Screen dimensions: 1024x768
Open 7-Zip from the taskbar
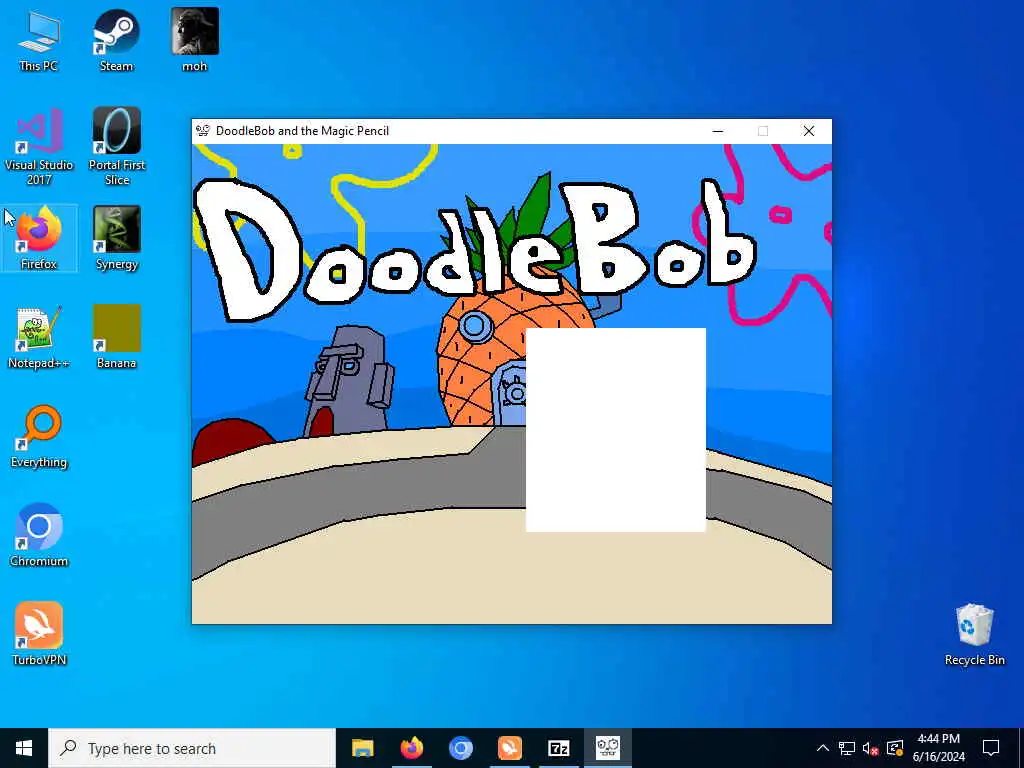click(x=558, y=748)
